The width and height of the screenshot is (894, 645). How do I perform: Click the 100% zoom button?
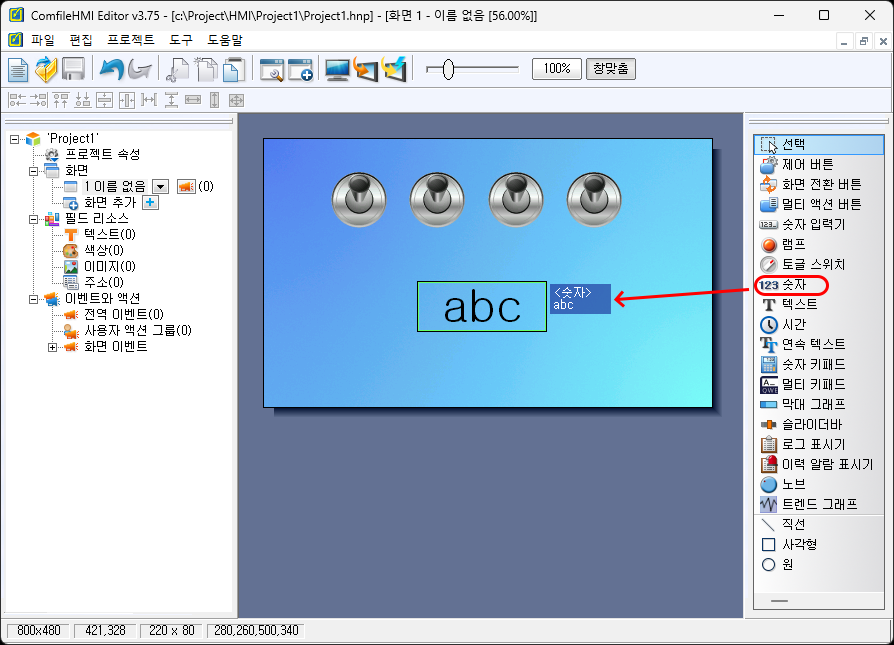557,69
